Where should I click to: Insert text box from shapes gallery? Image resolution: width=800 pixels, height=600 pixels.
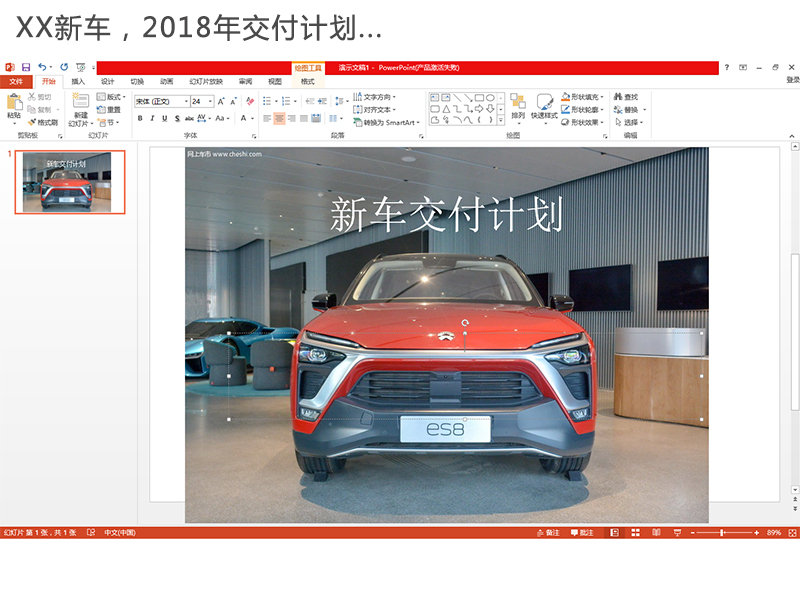[x=435, y=97]
